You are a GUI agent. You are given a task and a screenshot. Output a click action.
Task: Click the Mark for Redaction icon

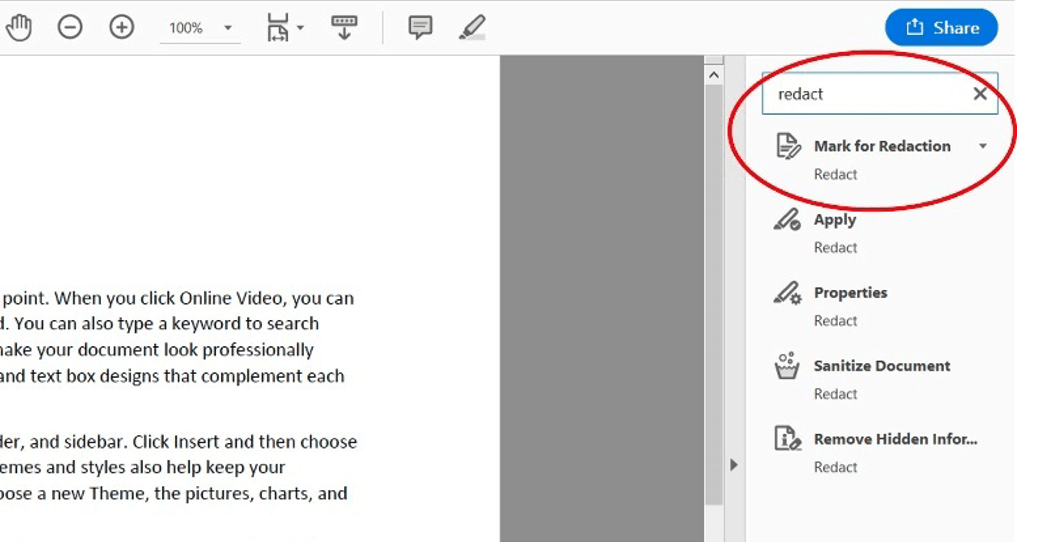pos(789,146)
